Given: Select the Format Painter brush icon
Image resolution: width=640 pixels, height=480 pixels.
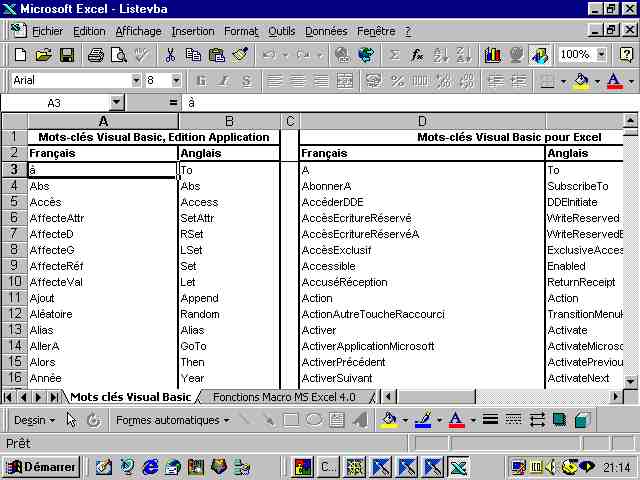Looking at the screenshot, I should [240, 55].
